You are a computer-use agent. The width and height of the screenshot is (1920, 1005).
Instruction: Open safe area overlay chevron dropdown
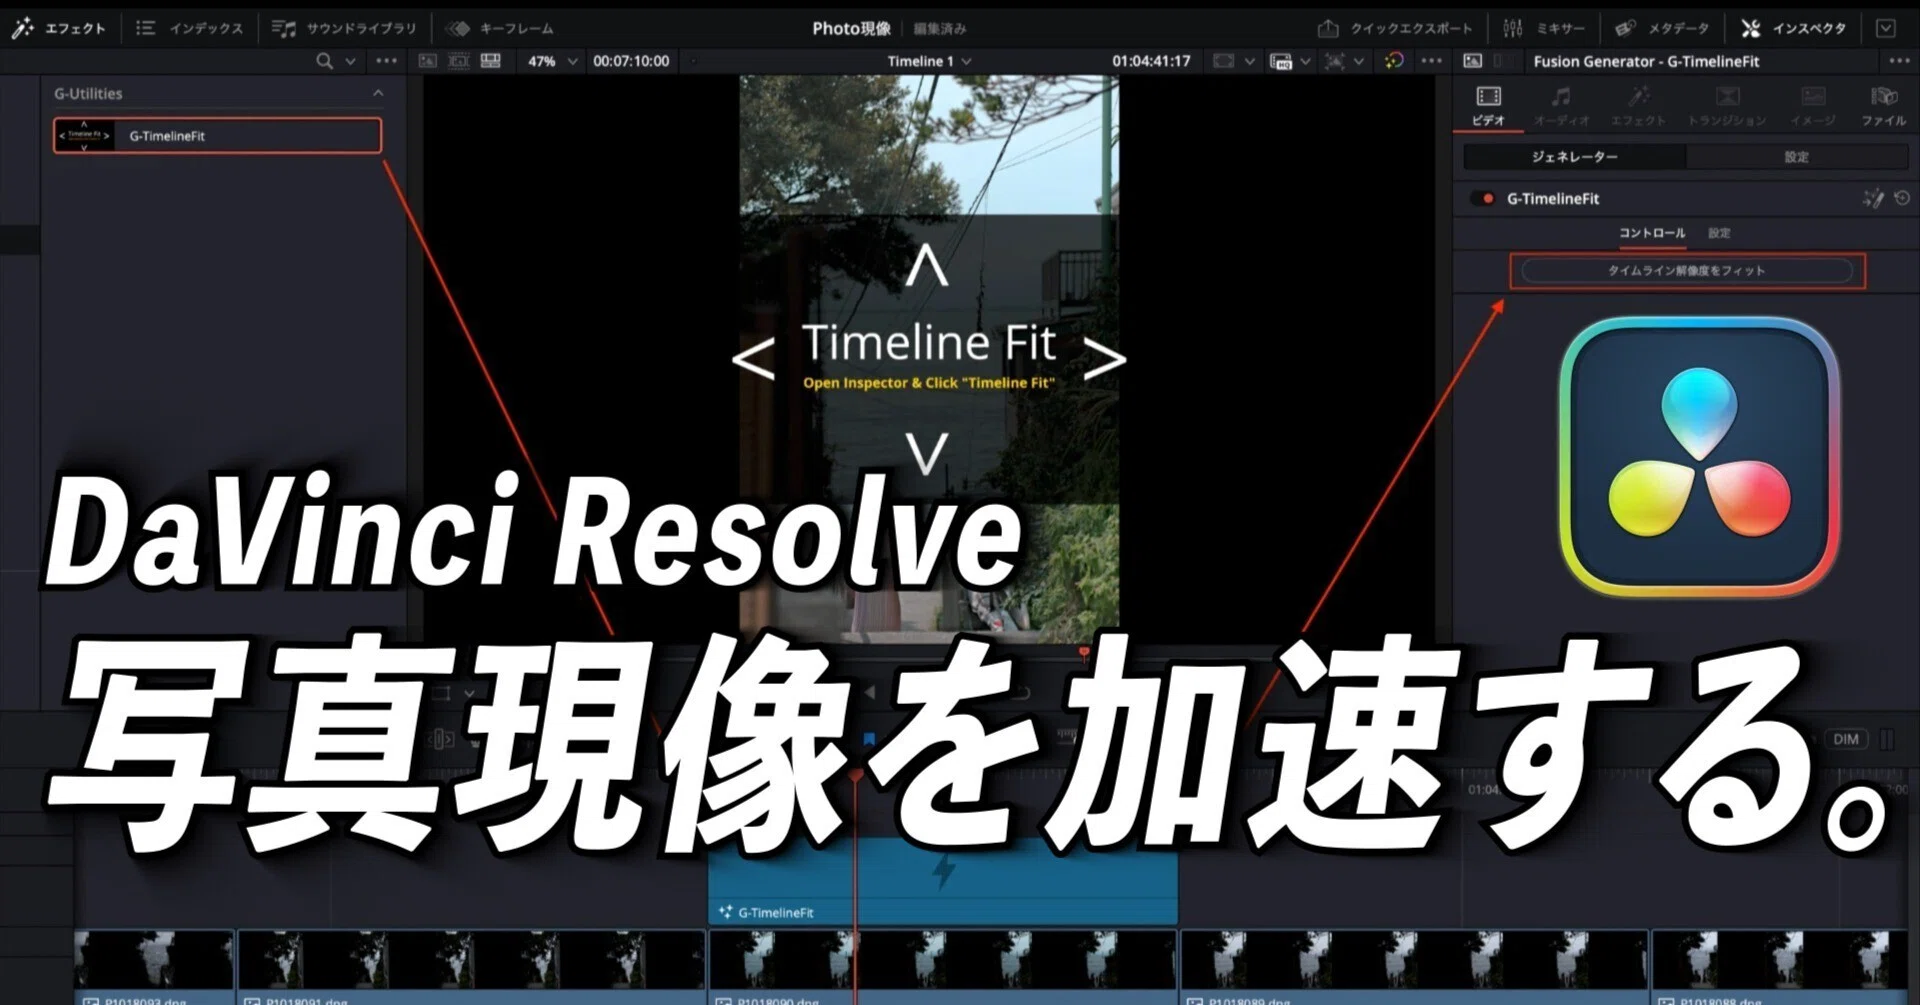point(1249,61)
